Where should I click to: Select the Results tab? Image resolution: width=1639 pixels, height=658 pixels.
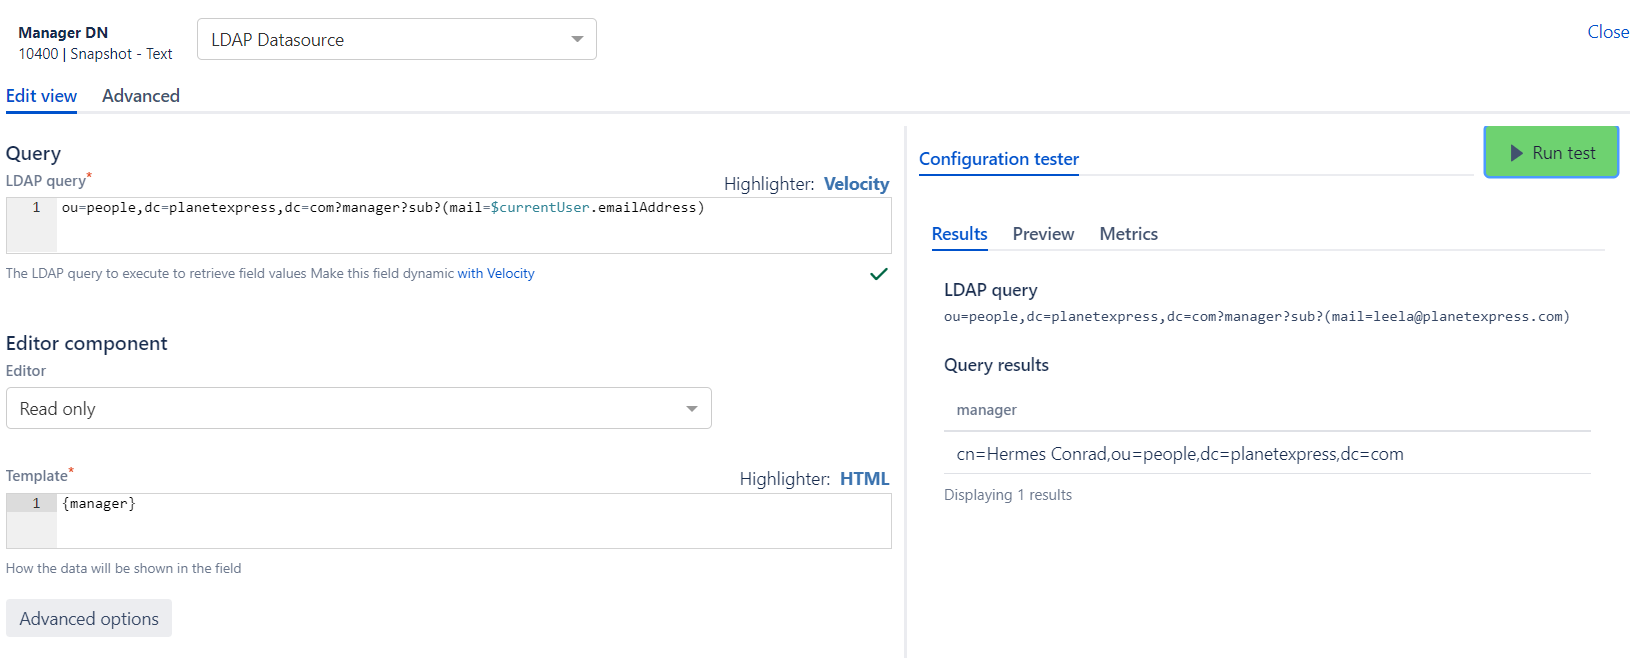click(959, 234)
